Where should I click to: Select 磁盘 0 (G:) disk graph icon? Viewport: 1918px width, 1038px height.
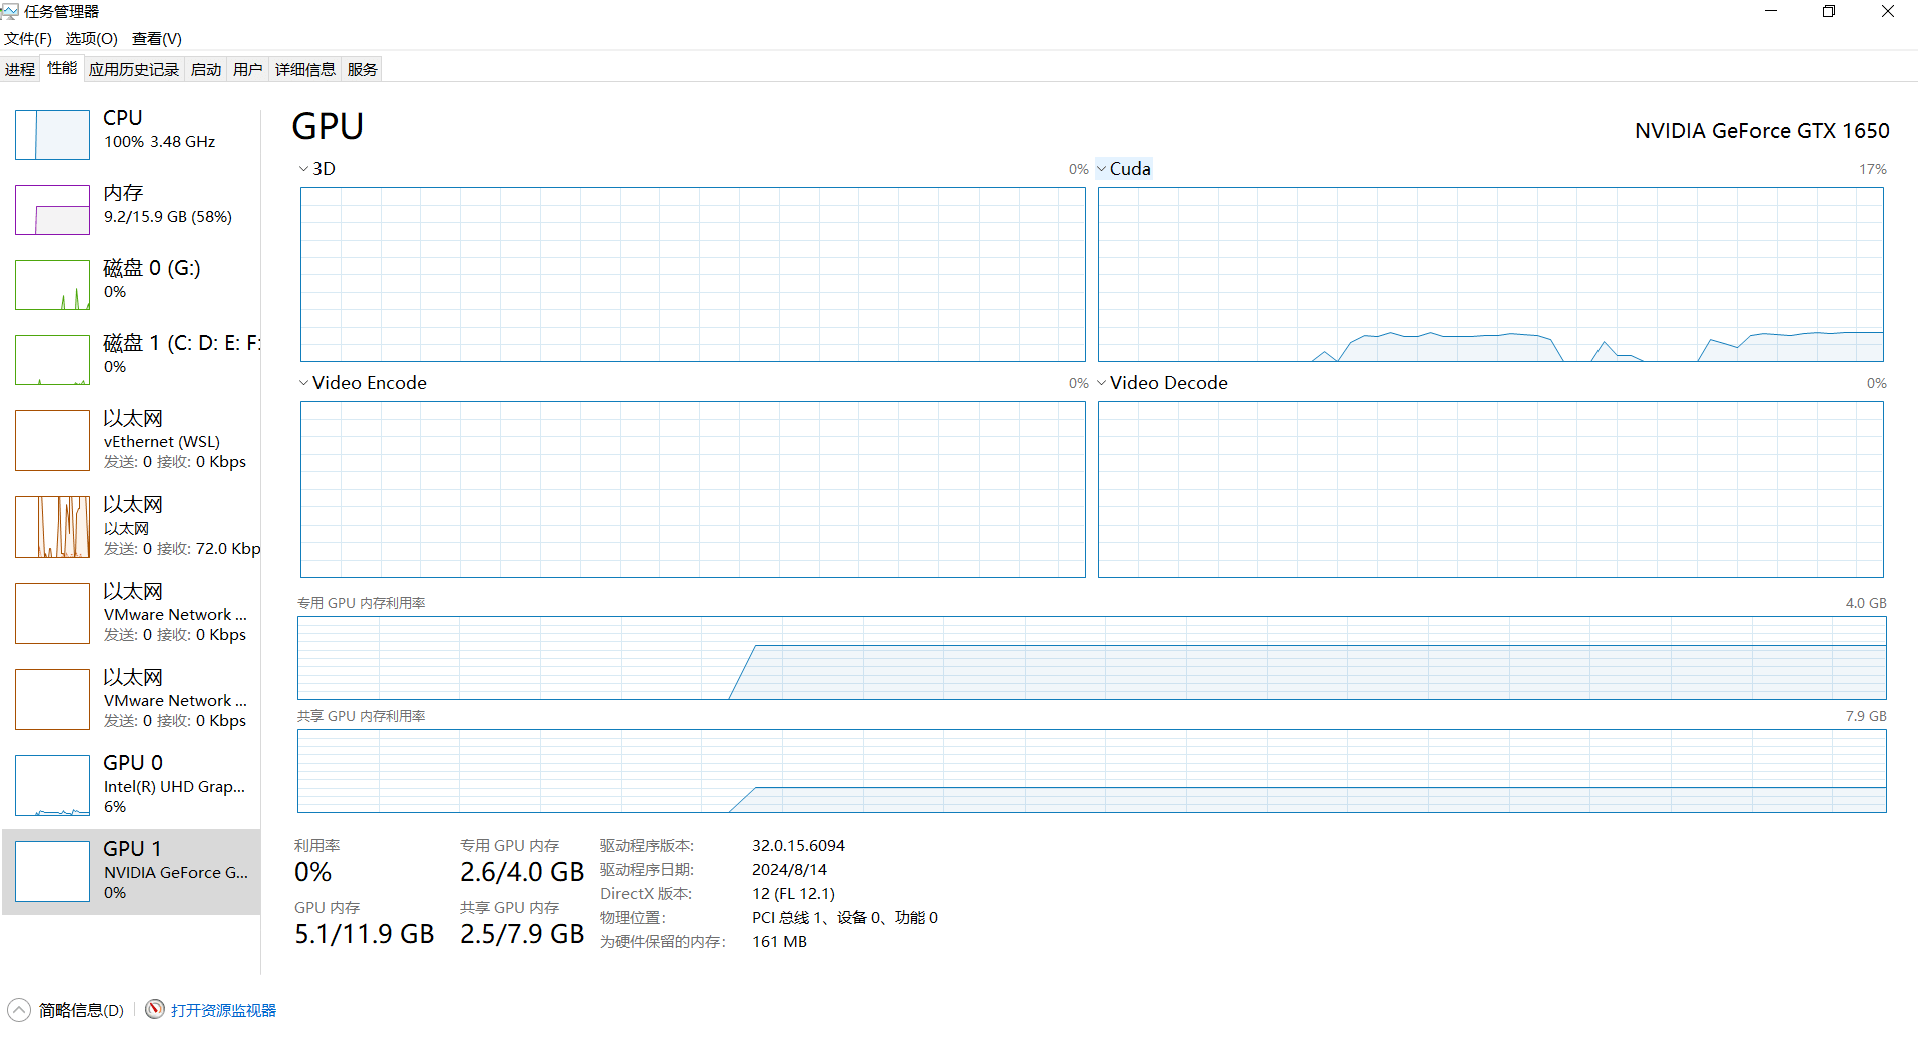pyautogui.click(x=52, y=285)
